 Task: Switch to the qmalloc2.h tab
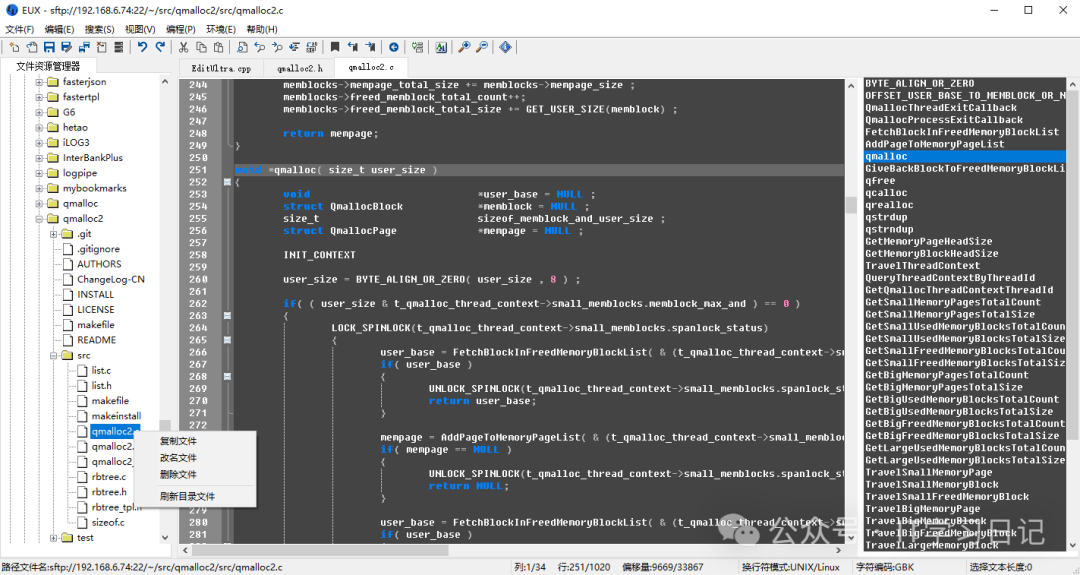(300, 69)
